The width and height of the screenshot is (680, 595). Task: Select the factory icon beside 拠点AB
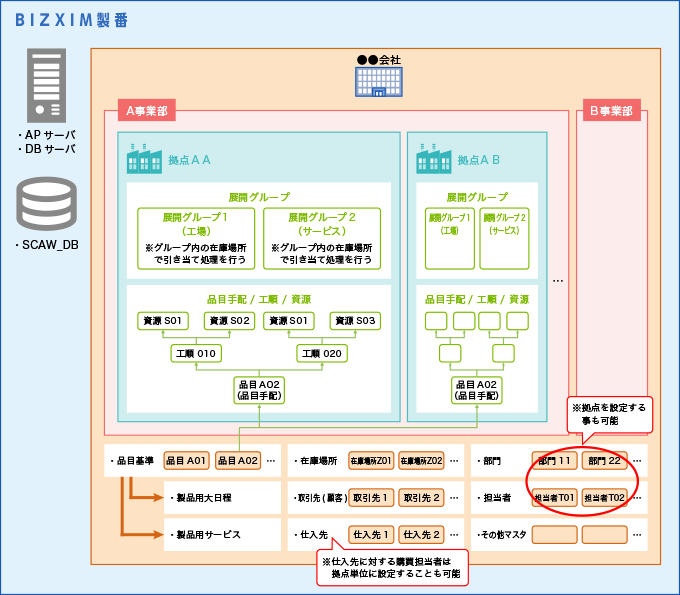click(434, 158)
